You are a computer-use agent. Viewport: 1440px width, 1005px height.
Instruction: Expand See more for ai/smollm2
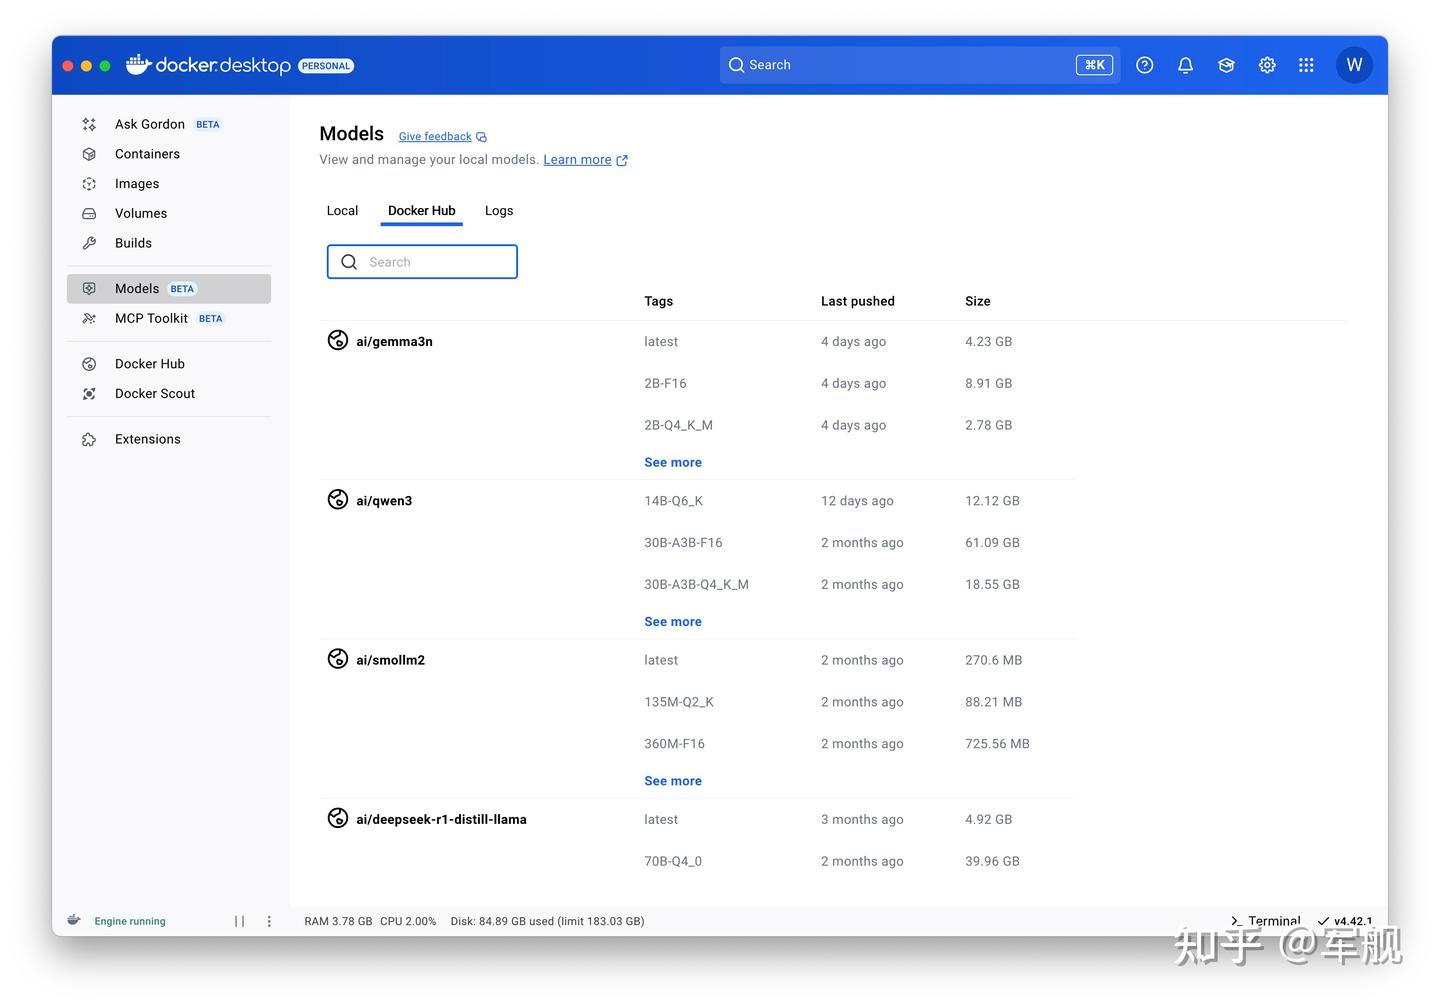coord(672,780)
